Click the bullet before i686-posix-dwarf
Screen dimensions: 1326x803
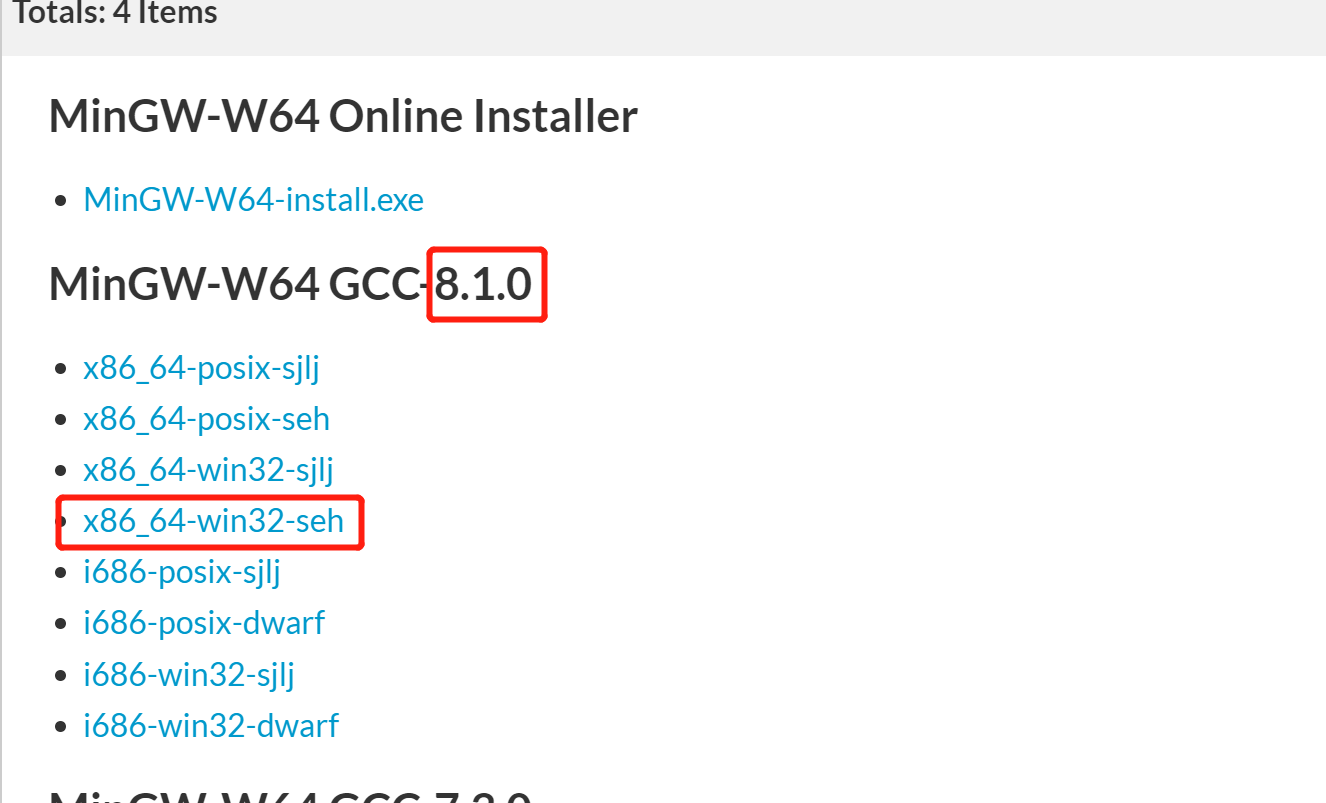coord(62,625)
